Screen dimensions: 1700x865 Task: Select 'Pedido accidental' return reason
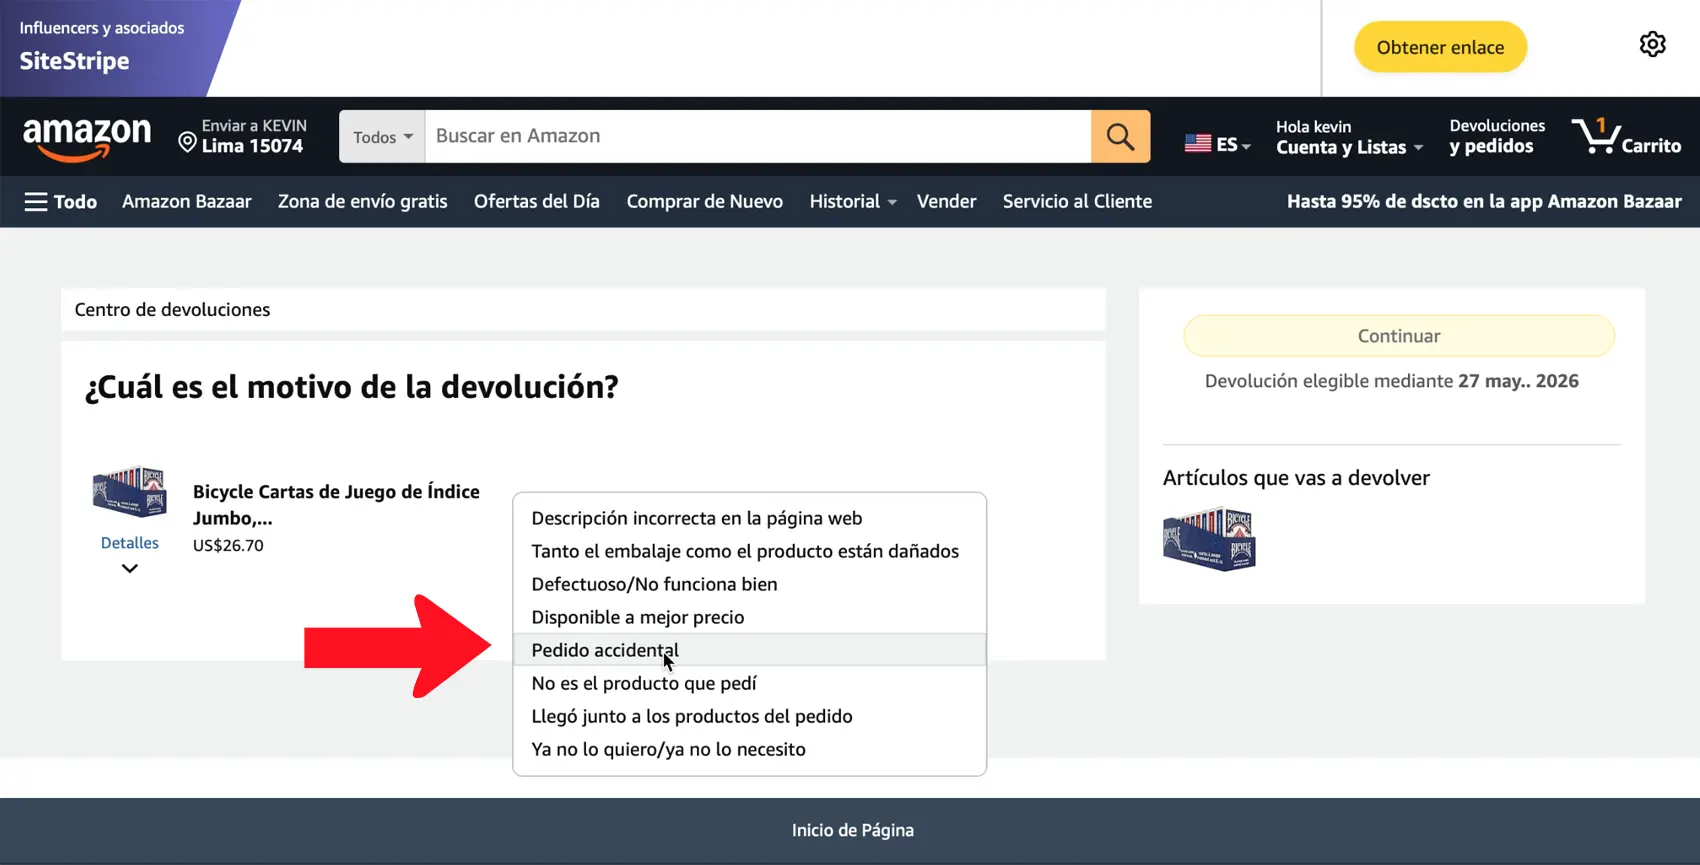click(749, 650)
